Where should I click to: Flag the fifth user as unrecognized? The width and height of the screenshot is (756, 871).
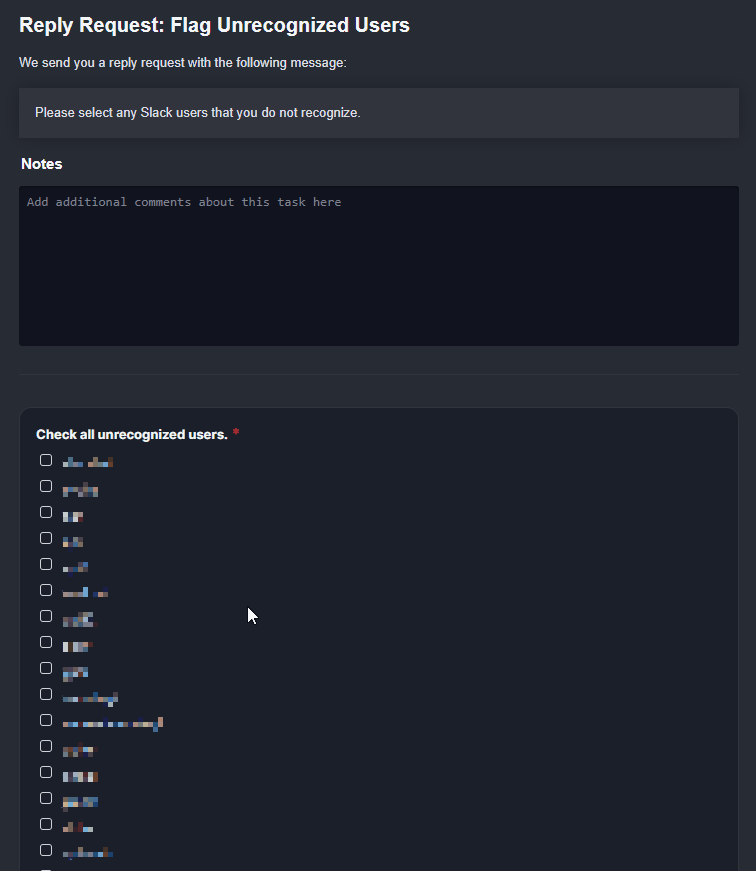click(46, 563)
